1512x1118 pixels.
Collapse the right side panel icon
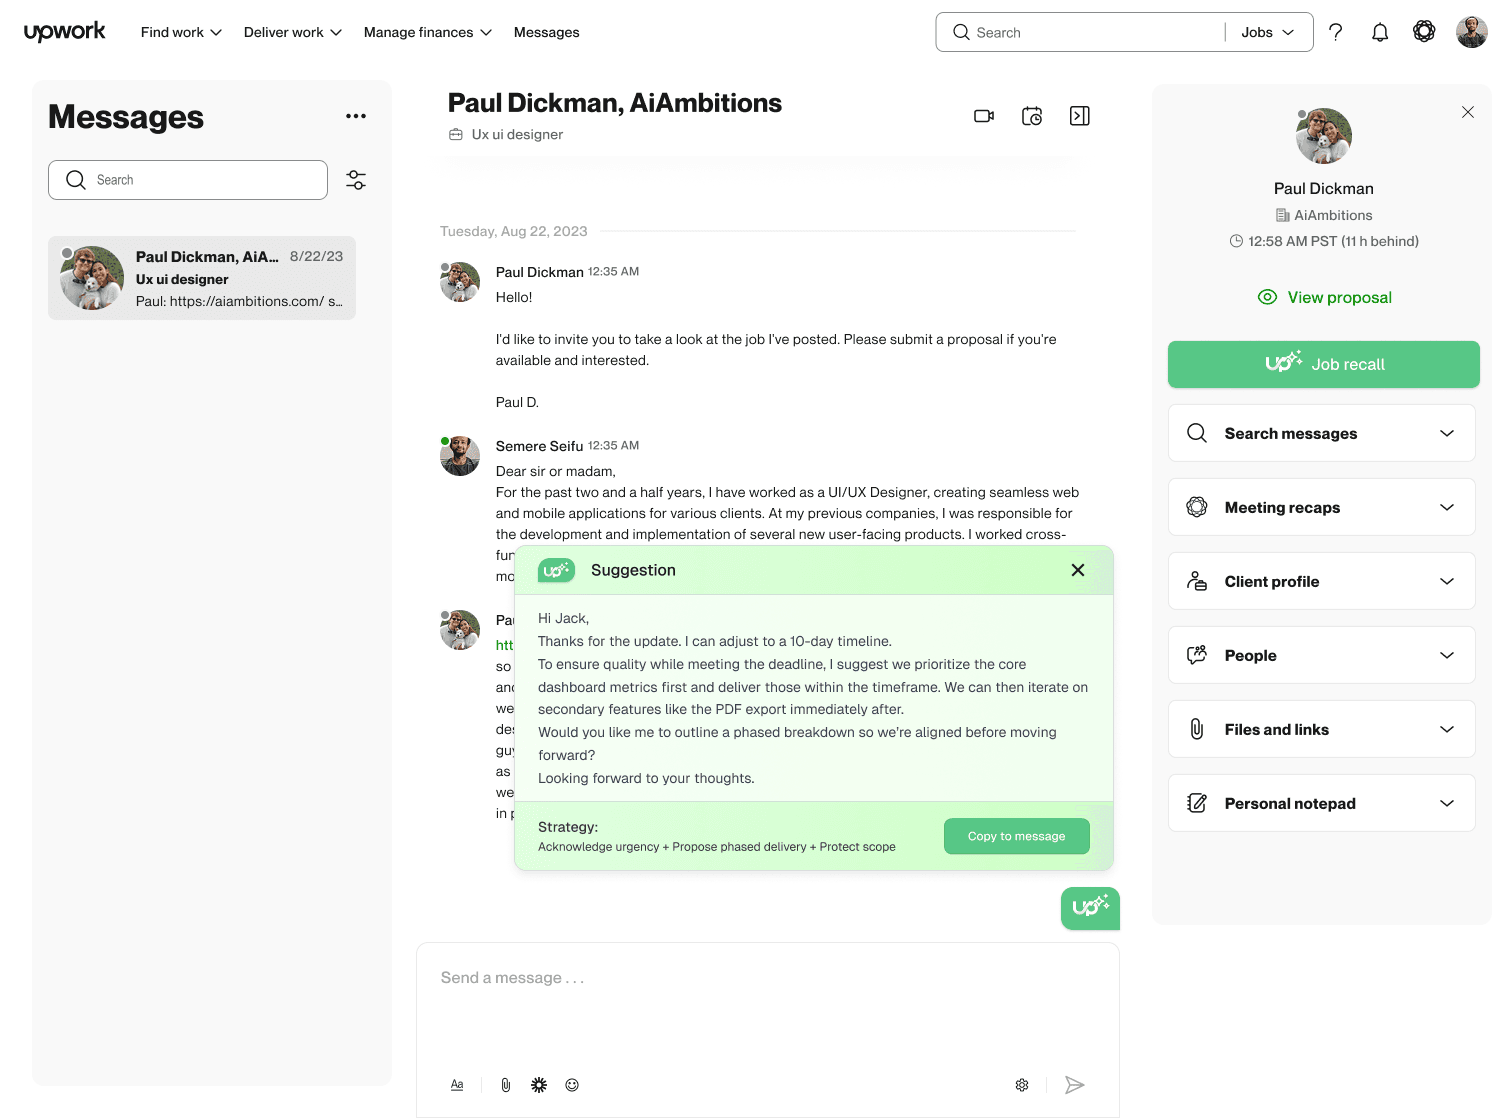(1080, 116)
